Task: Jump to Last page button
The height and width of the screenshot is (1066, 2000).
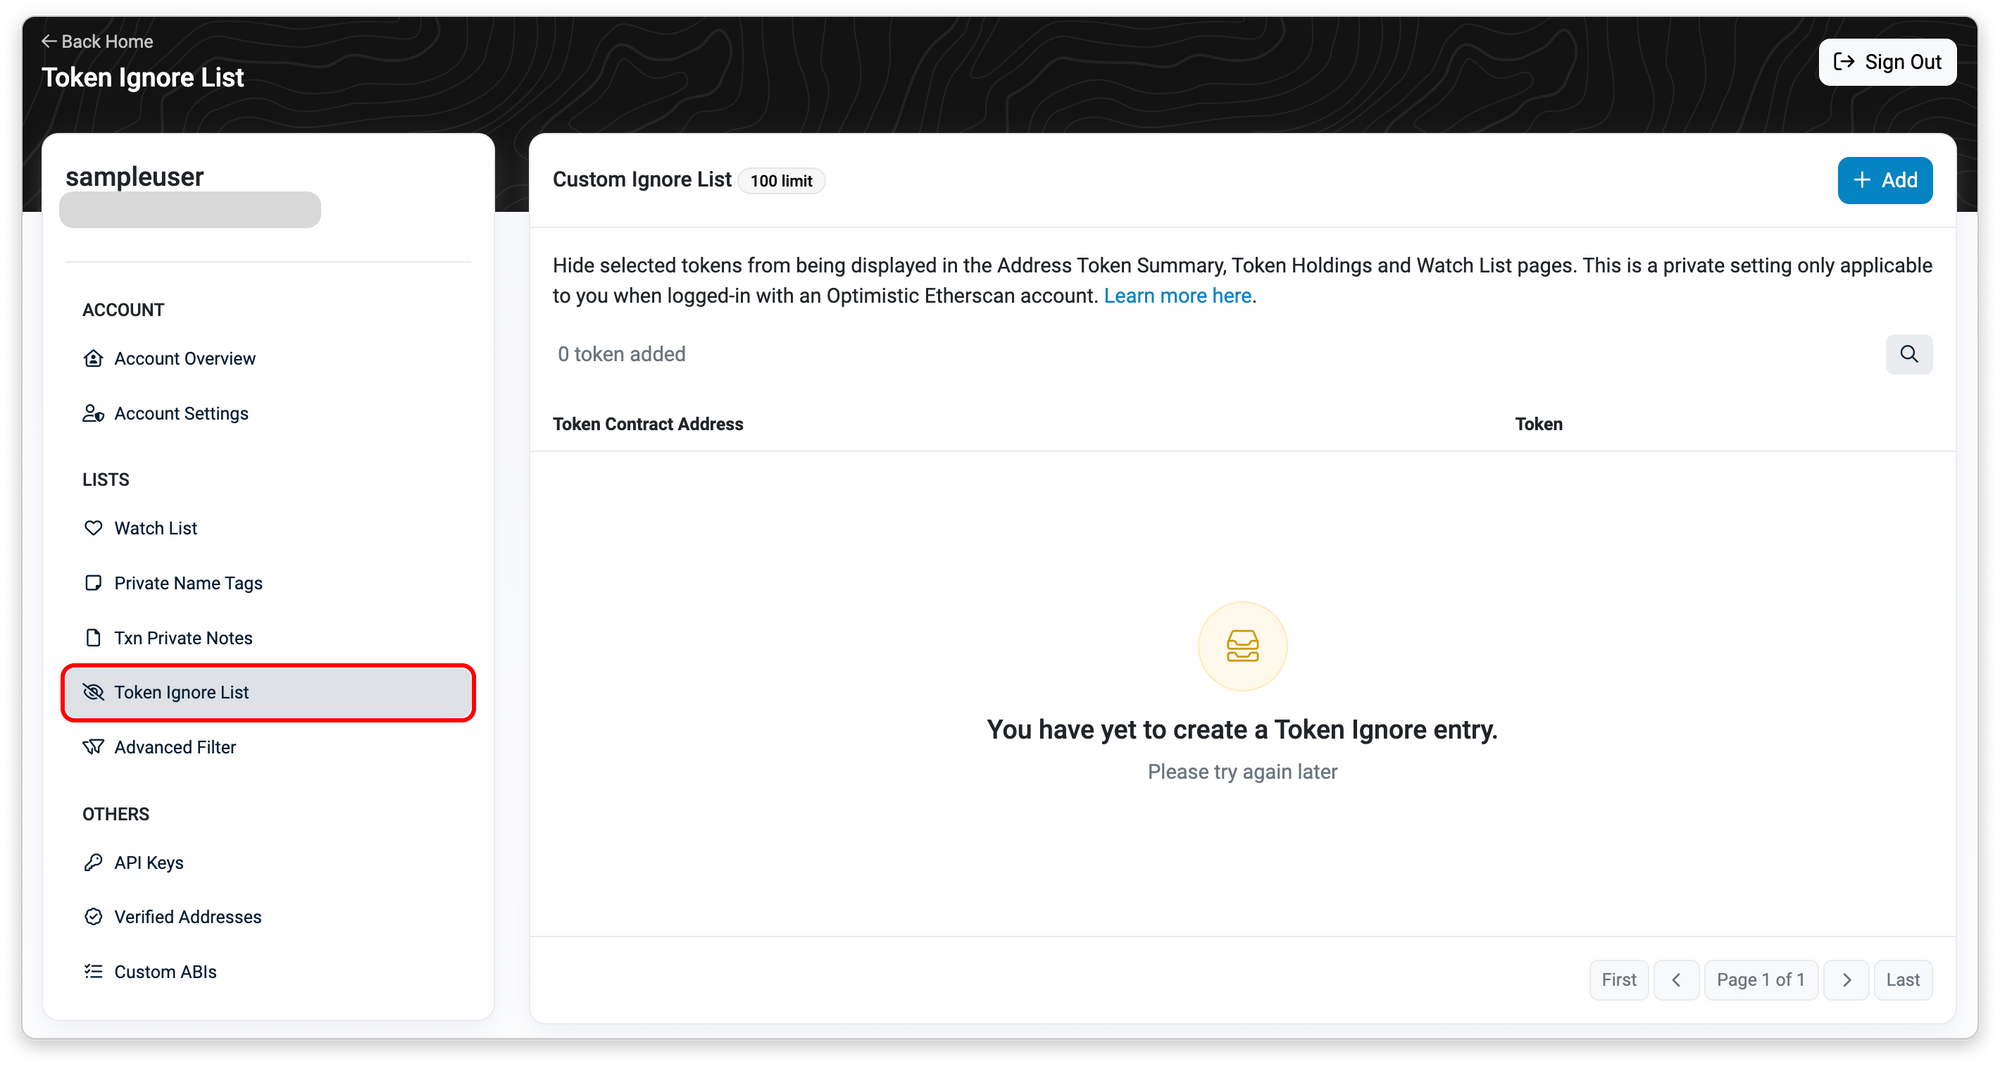Action: click(x=1902, y=980)
